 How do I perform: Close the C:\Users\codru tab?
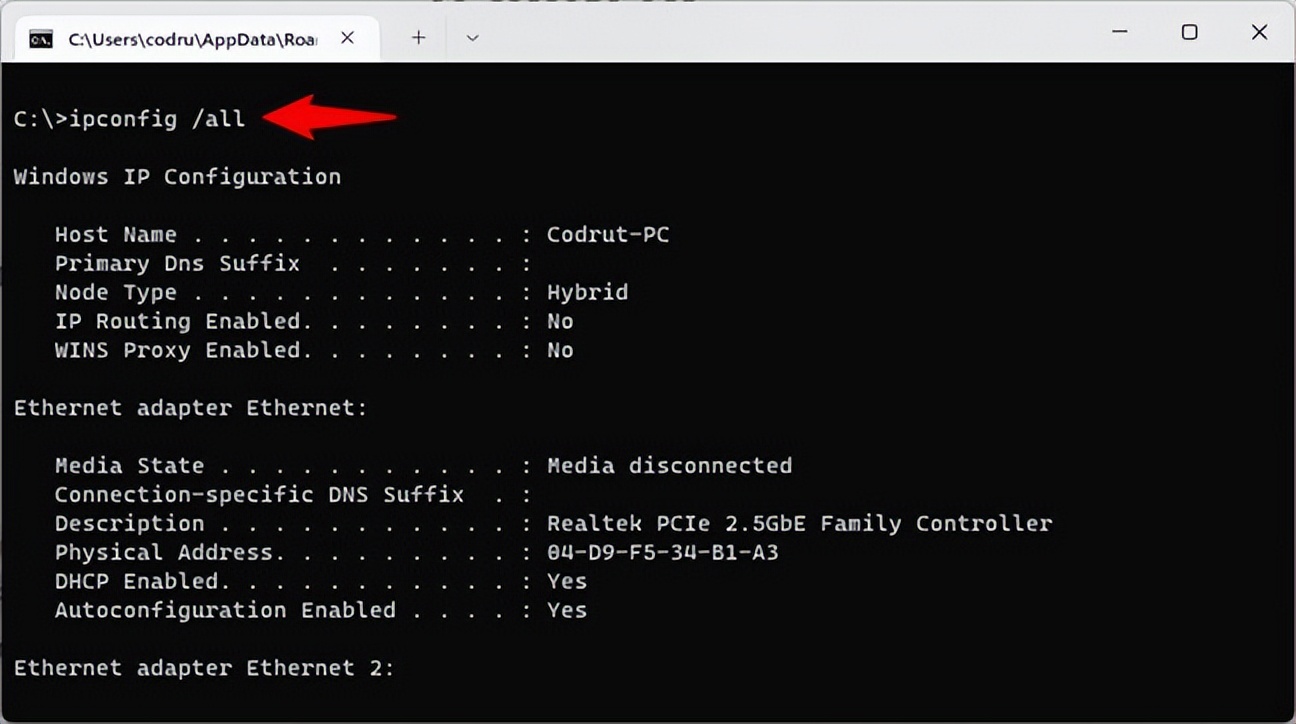coord(347,38)
